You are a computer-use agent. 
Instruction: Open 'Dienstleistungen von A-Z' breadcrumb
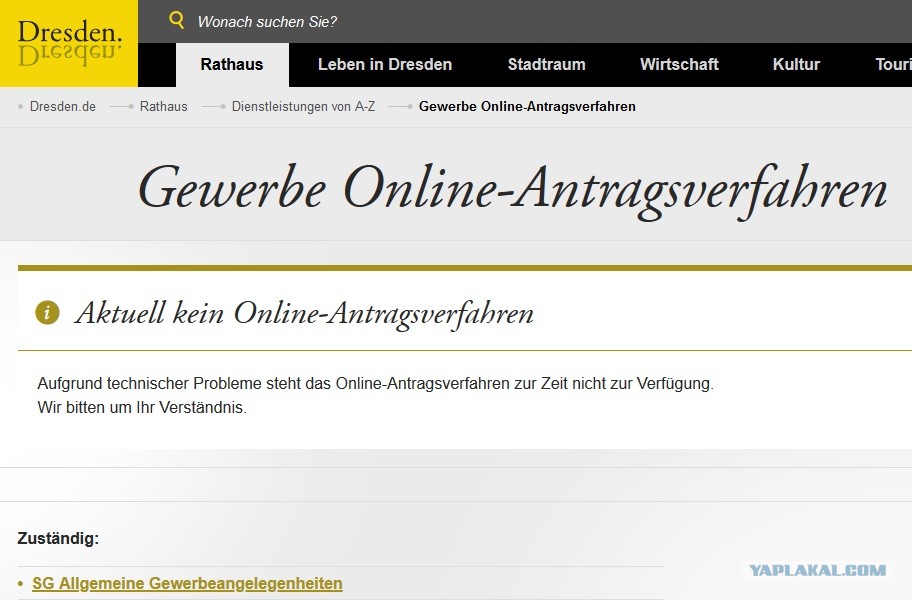304,106
